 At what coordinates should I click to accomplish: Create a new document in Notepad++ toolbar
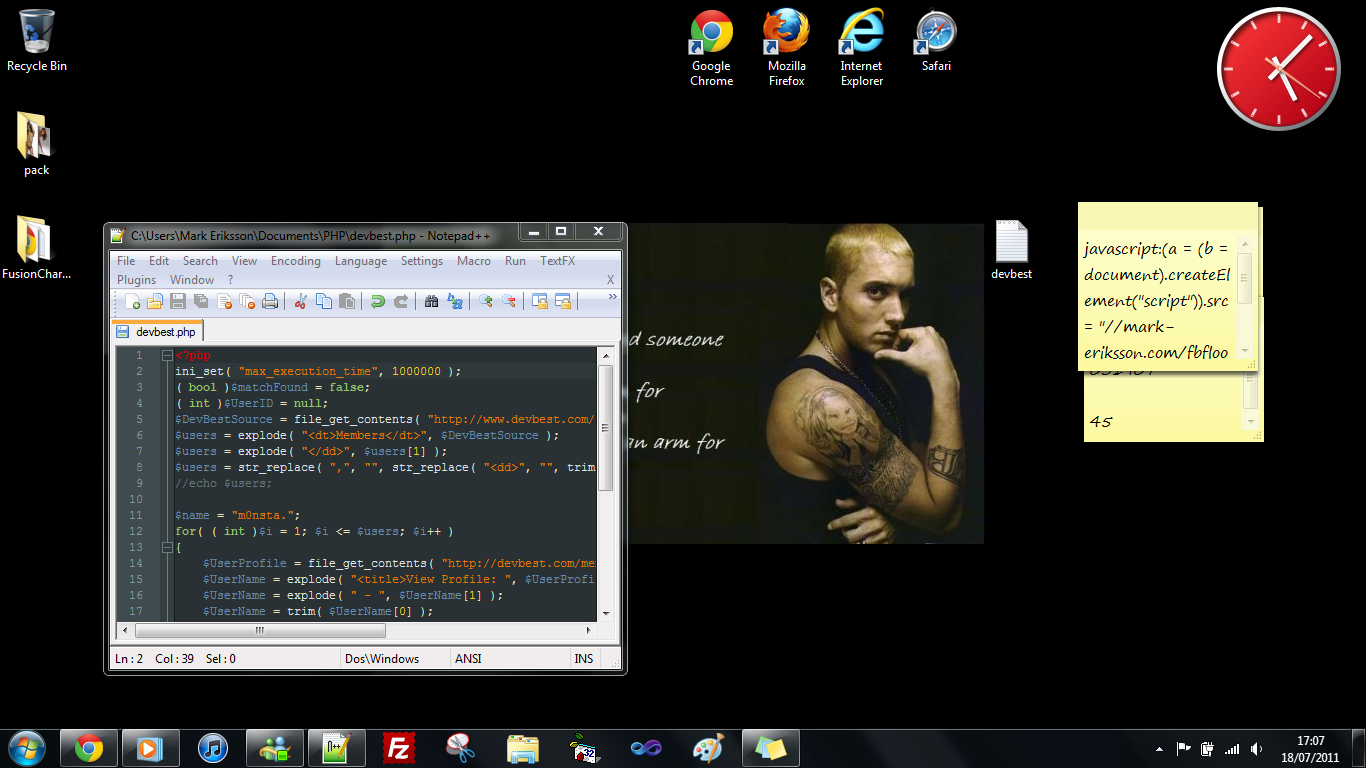(133, 301)
